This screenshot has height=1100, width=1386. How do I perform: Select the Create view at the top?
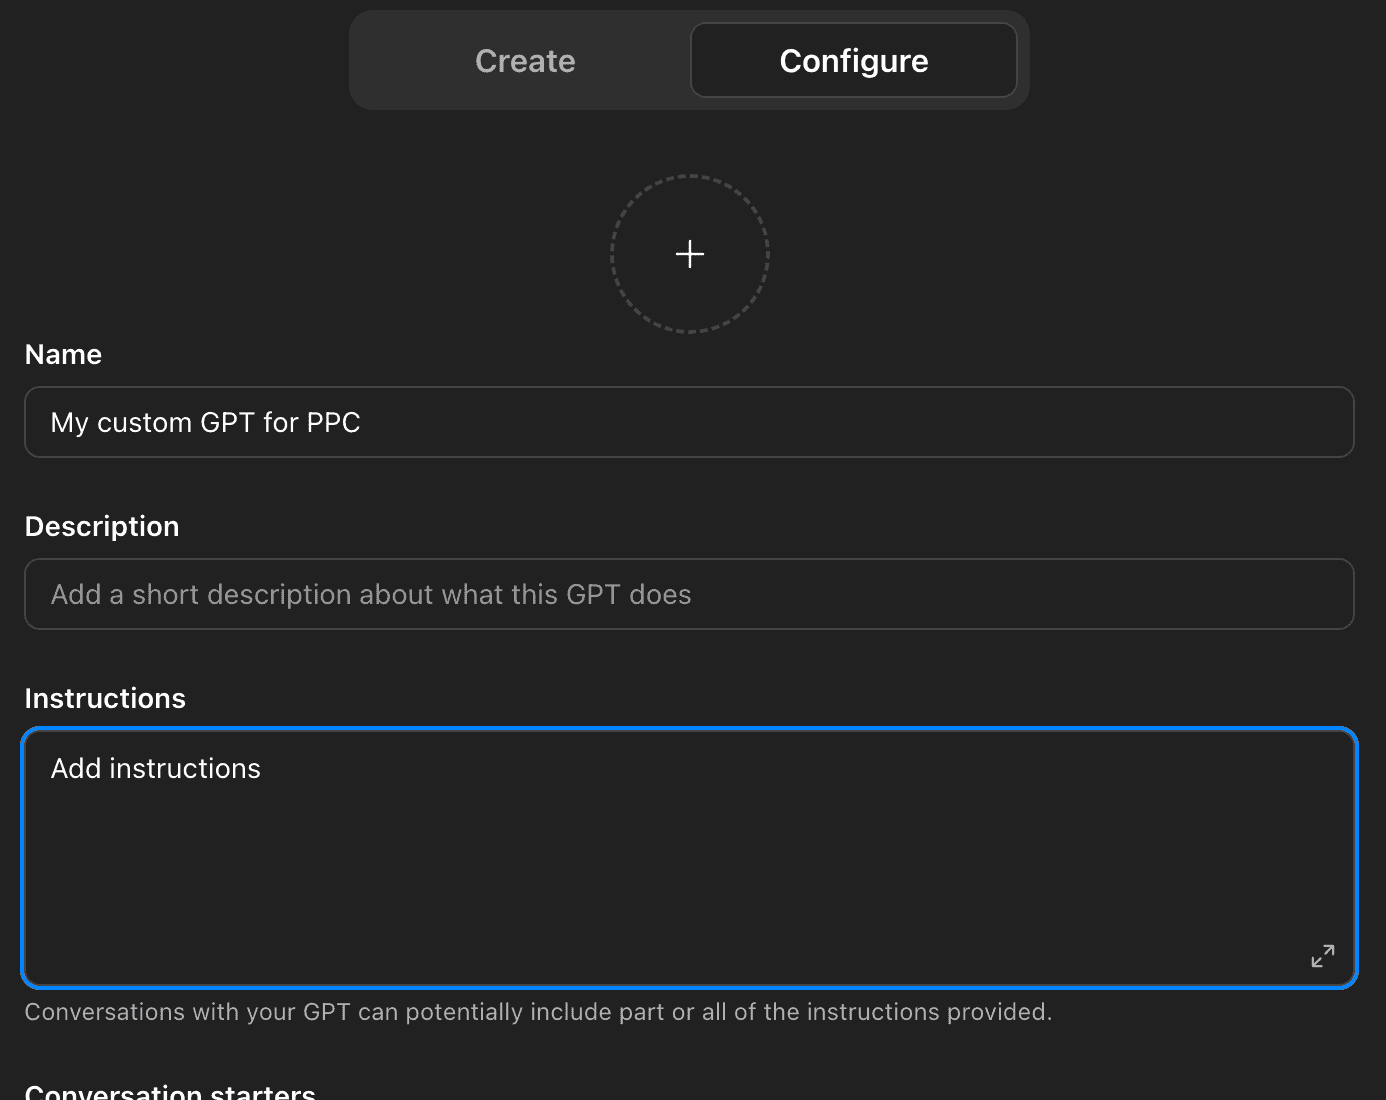(525, 60)
